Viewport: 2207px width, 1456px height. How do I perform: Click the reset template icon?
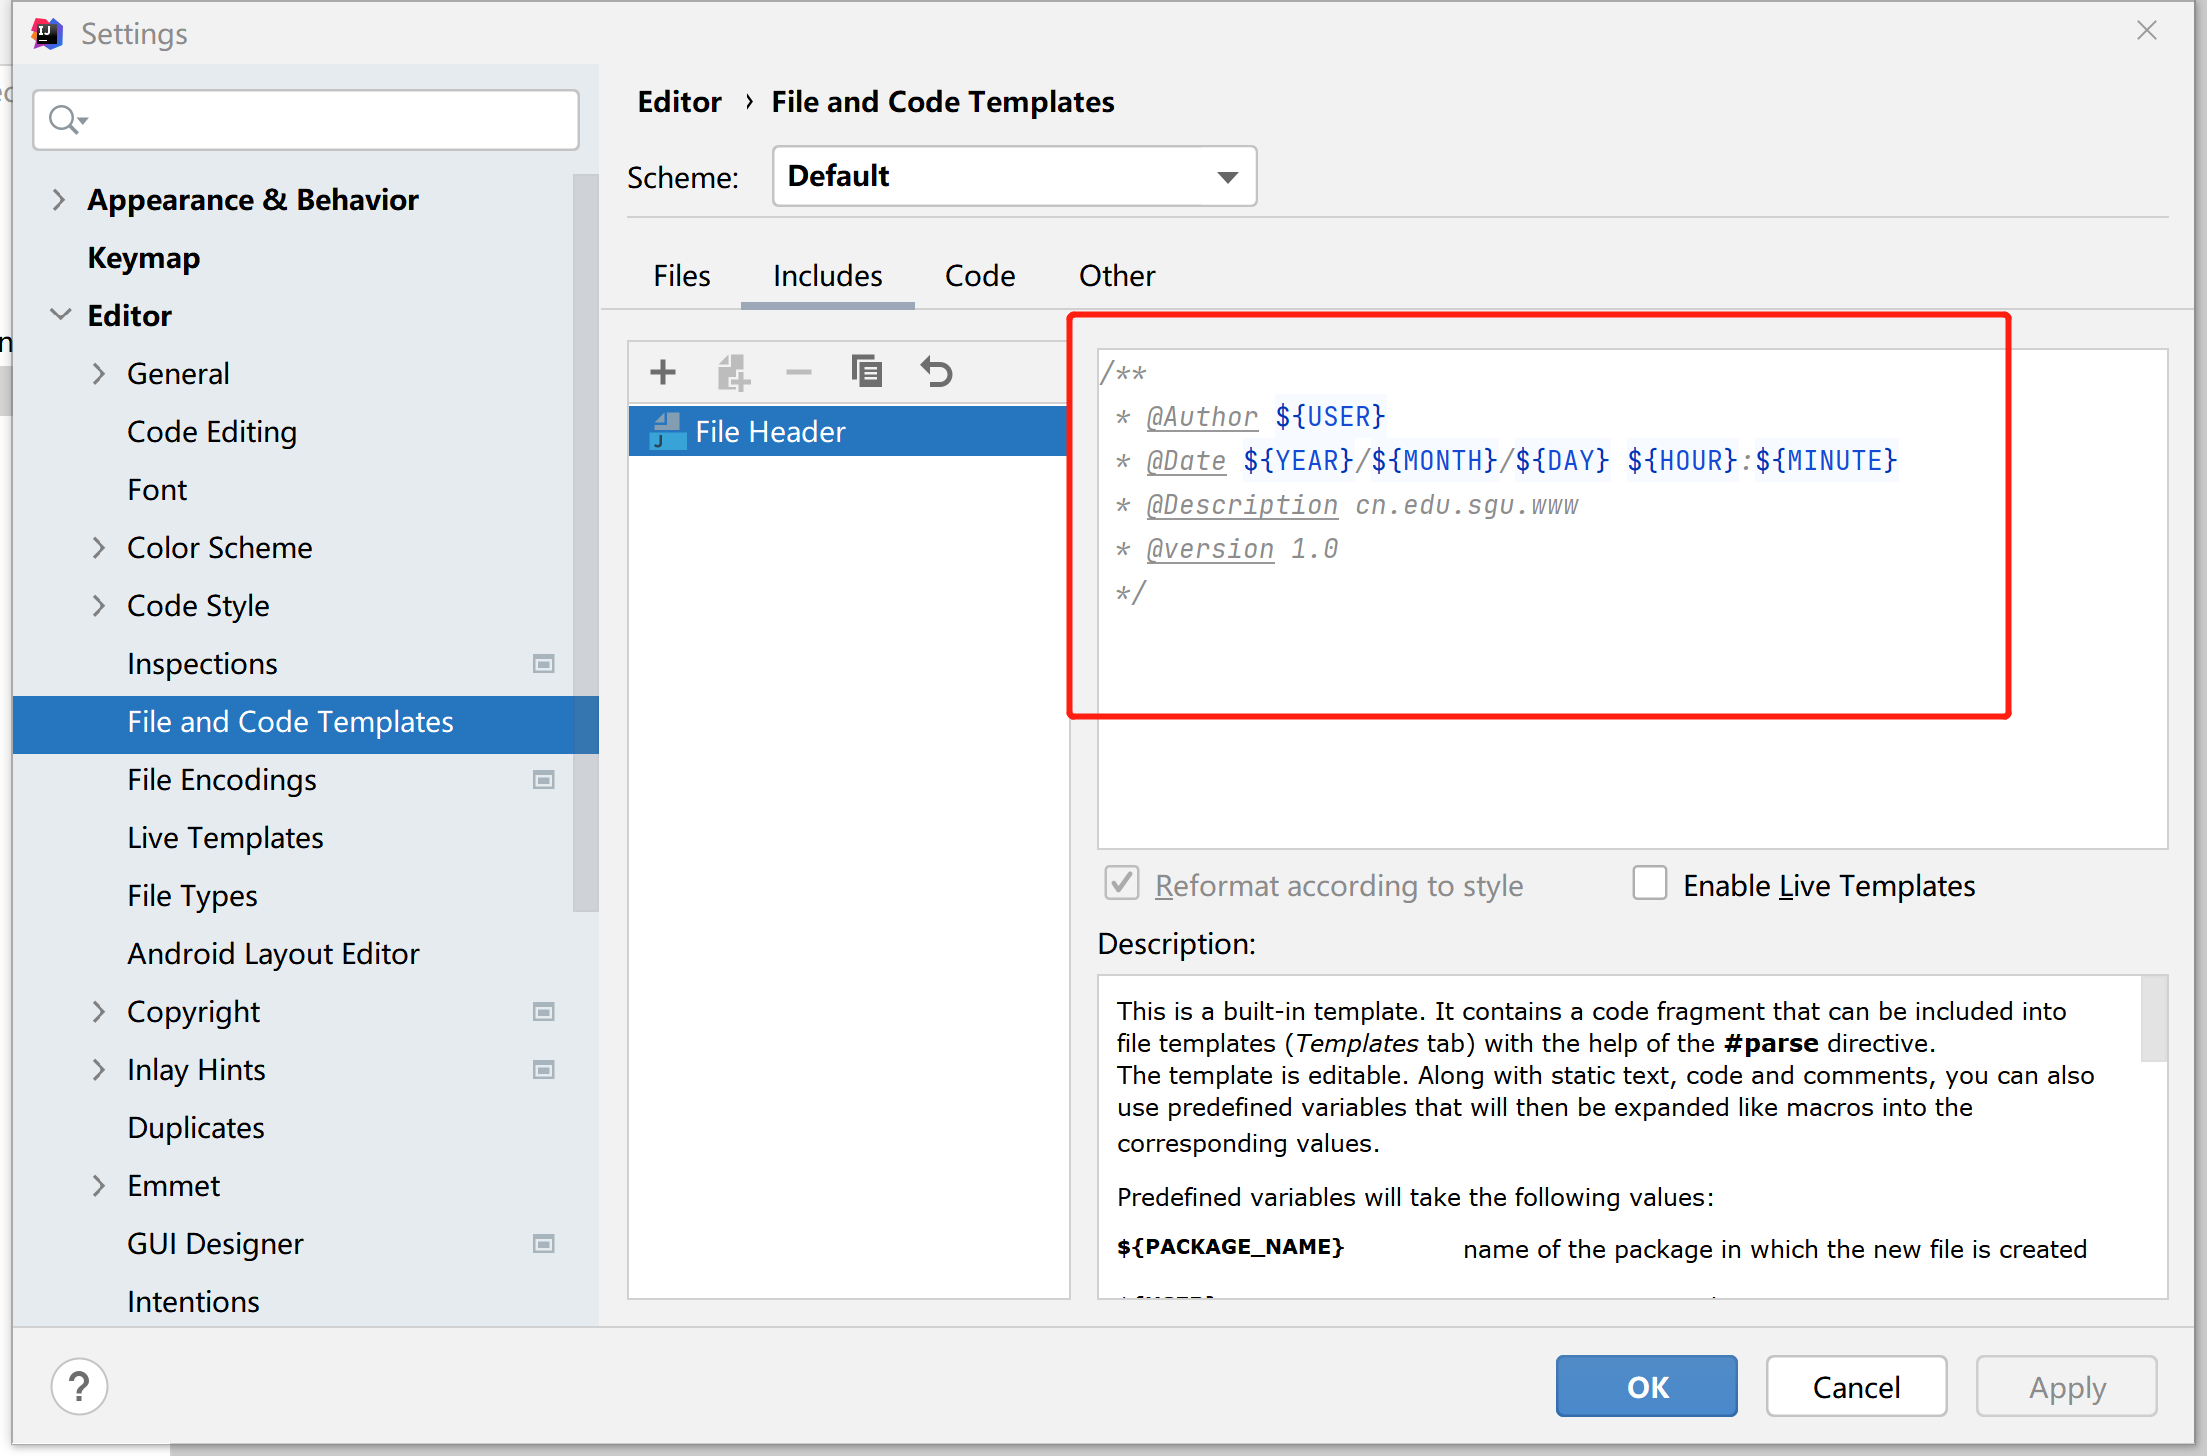pos(938,370)
